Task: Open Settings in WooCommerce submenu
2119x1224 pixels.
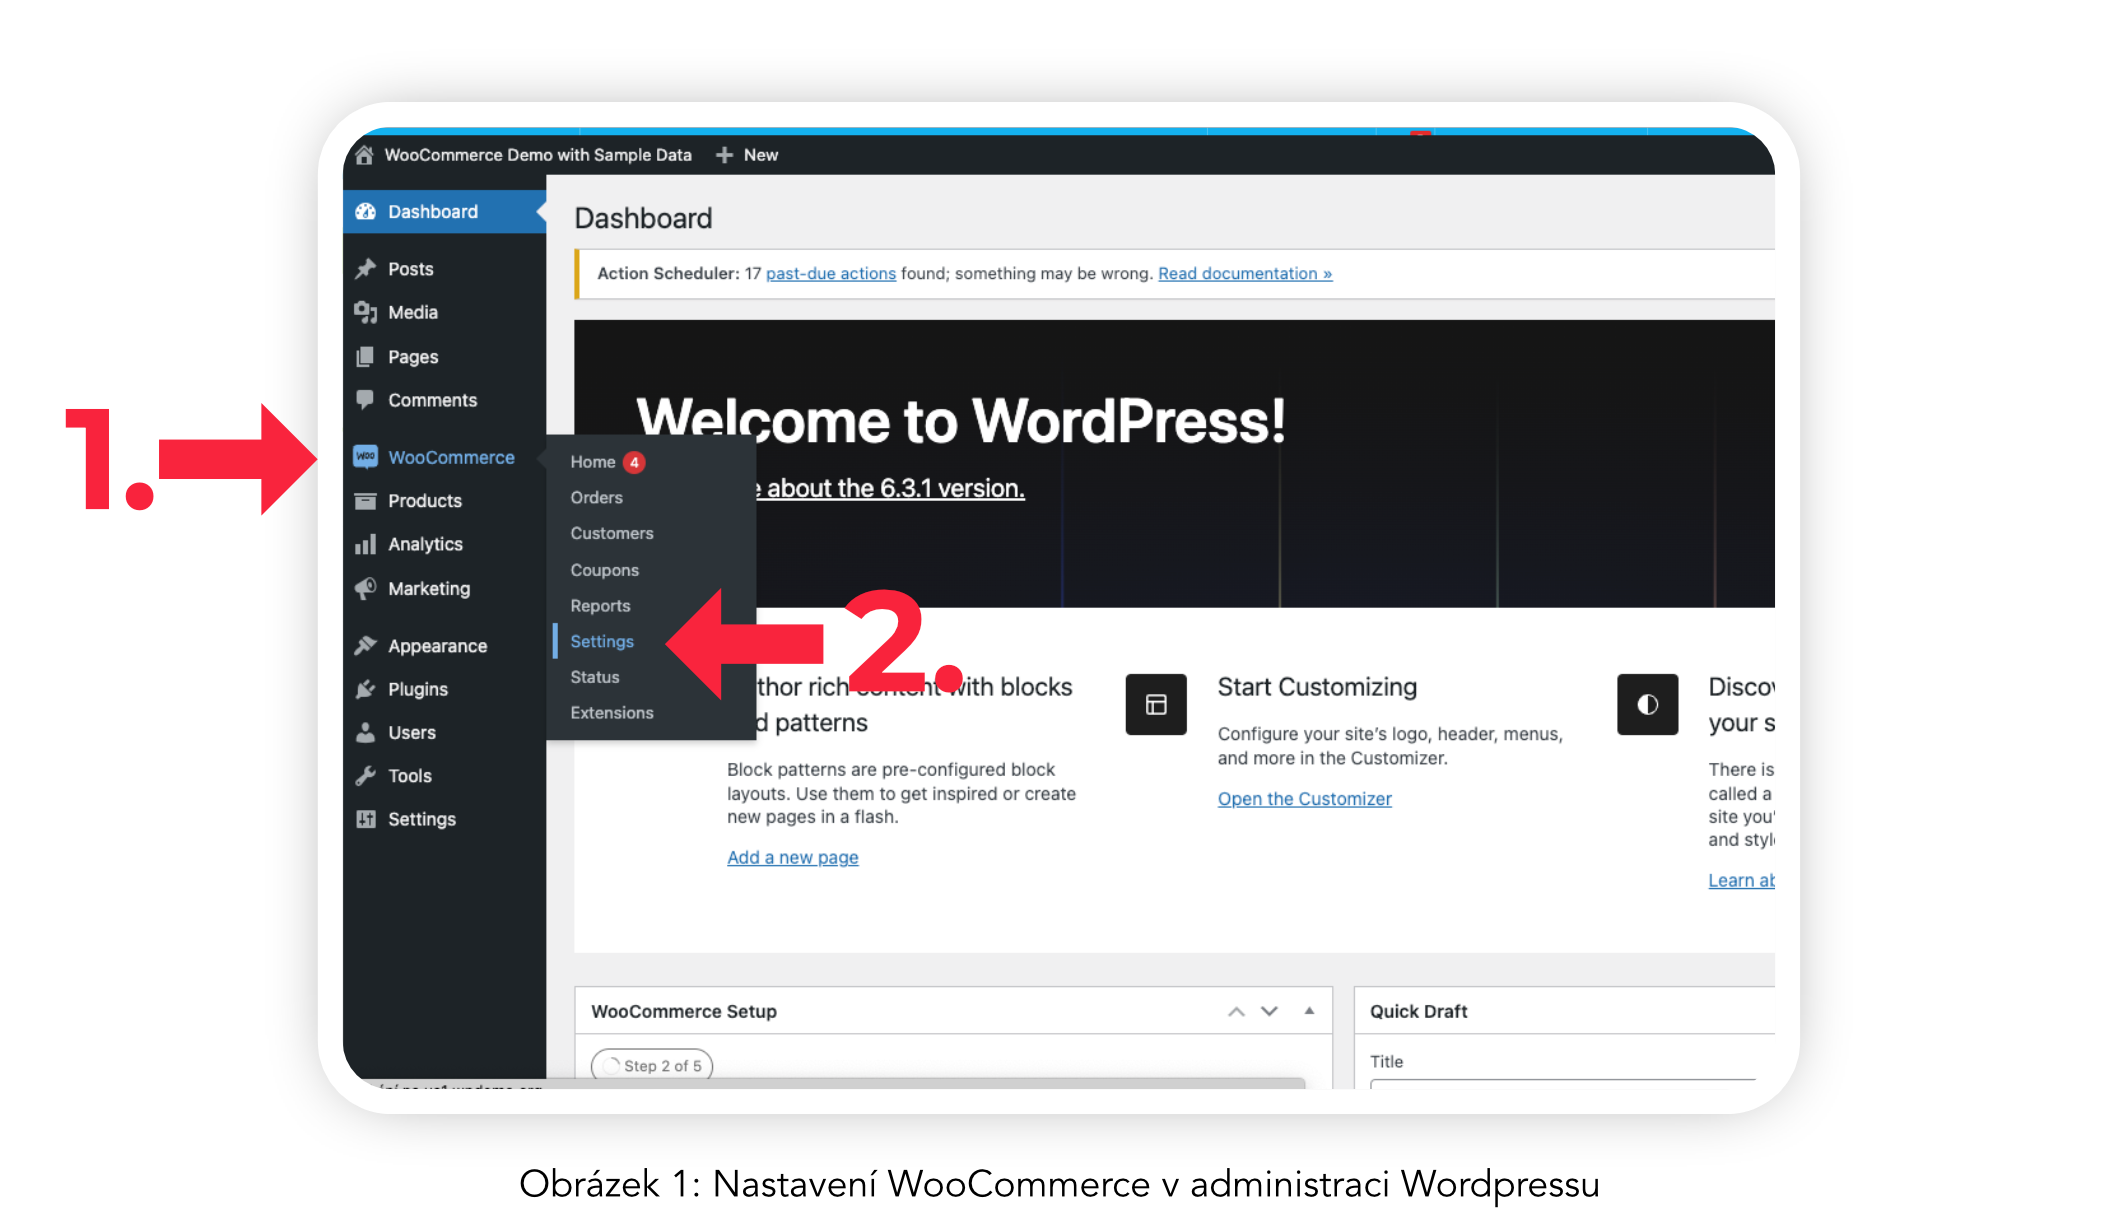Action: click(602, 641)
